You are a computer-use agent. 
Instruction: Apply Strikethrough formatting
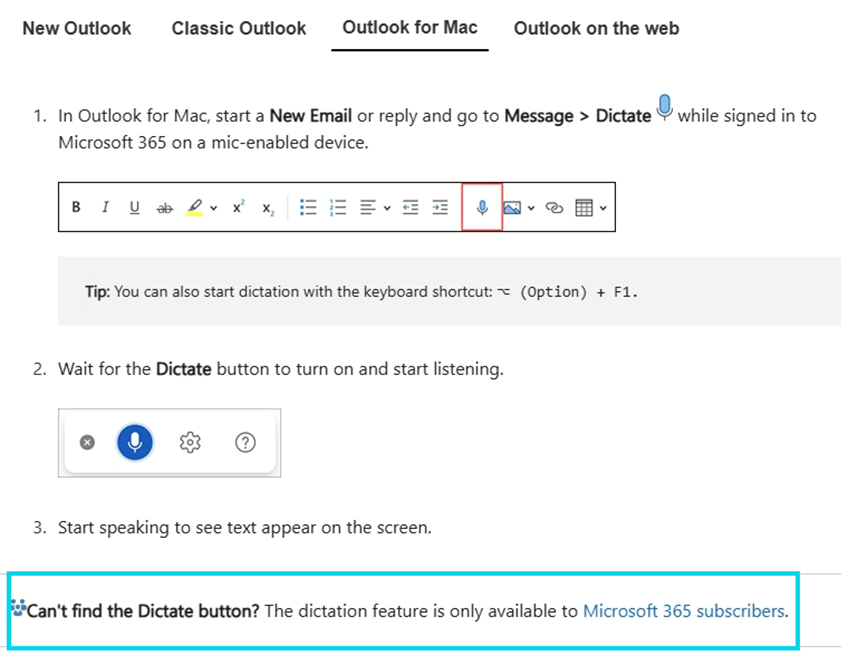pos(164,207)
